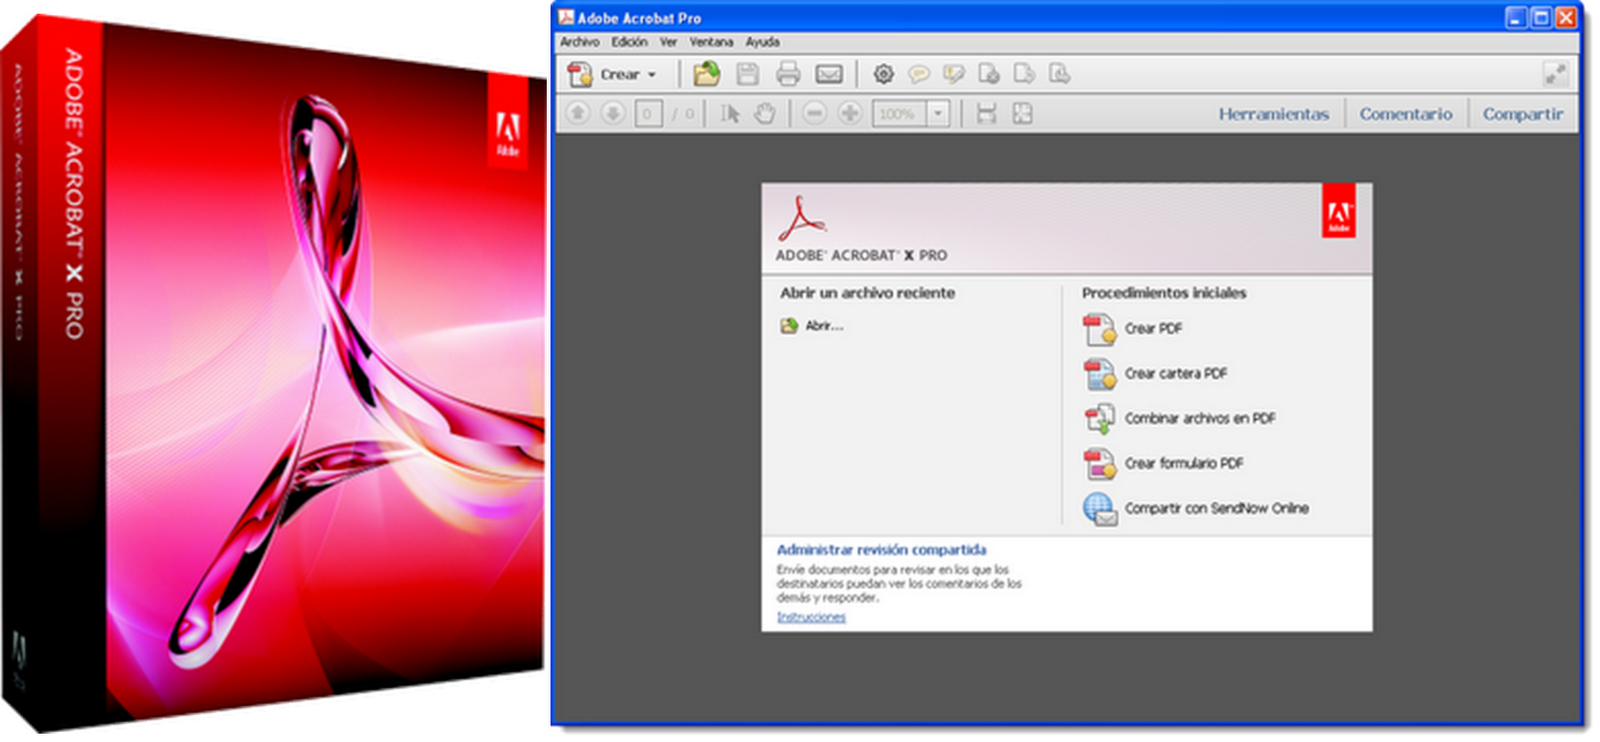The image size is (1600, 742).
Task: Click the 100% zoom value field
Action: 899,114
